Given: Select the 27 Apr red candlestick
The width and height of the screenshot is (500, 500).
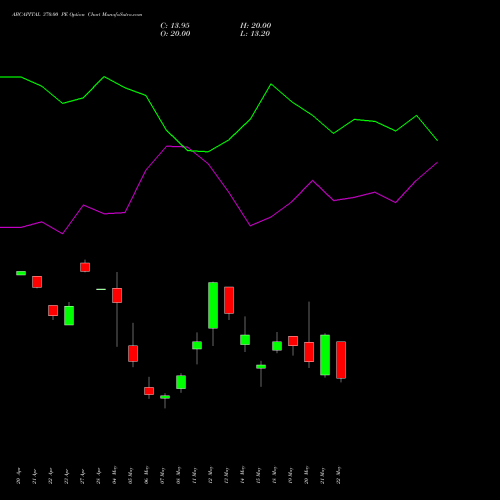Looking at the screenshot, I should [85, 267].
